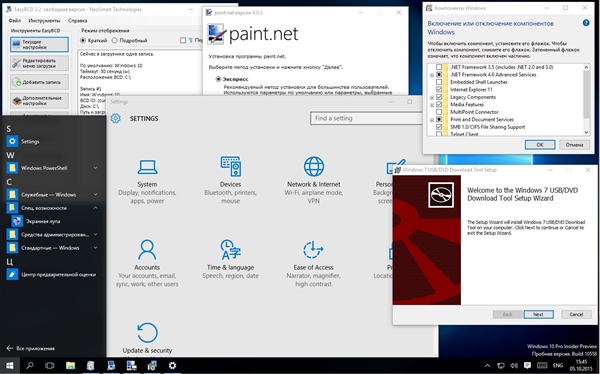This screenshot has width=600, height=374.
Task: Click Текущие настройки button in EasyBCD
Action: 39,44
